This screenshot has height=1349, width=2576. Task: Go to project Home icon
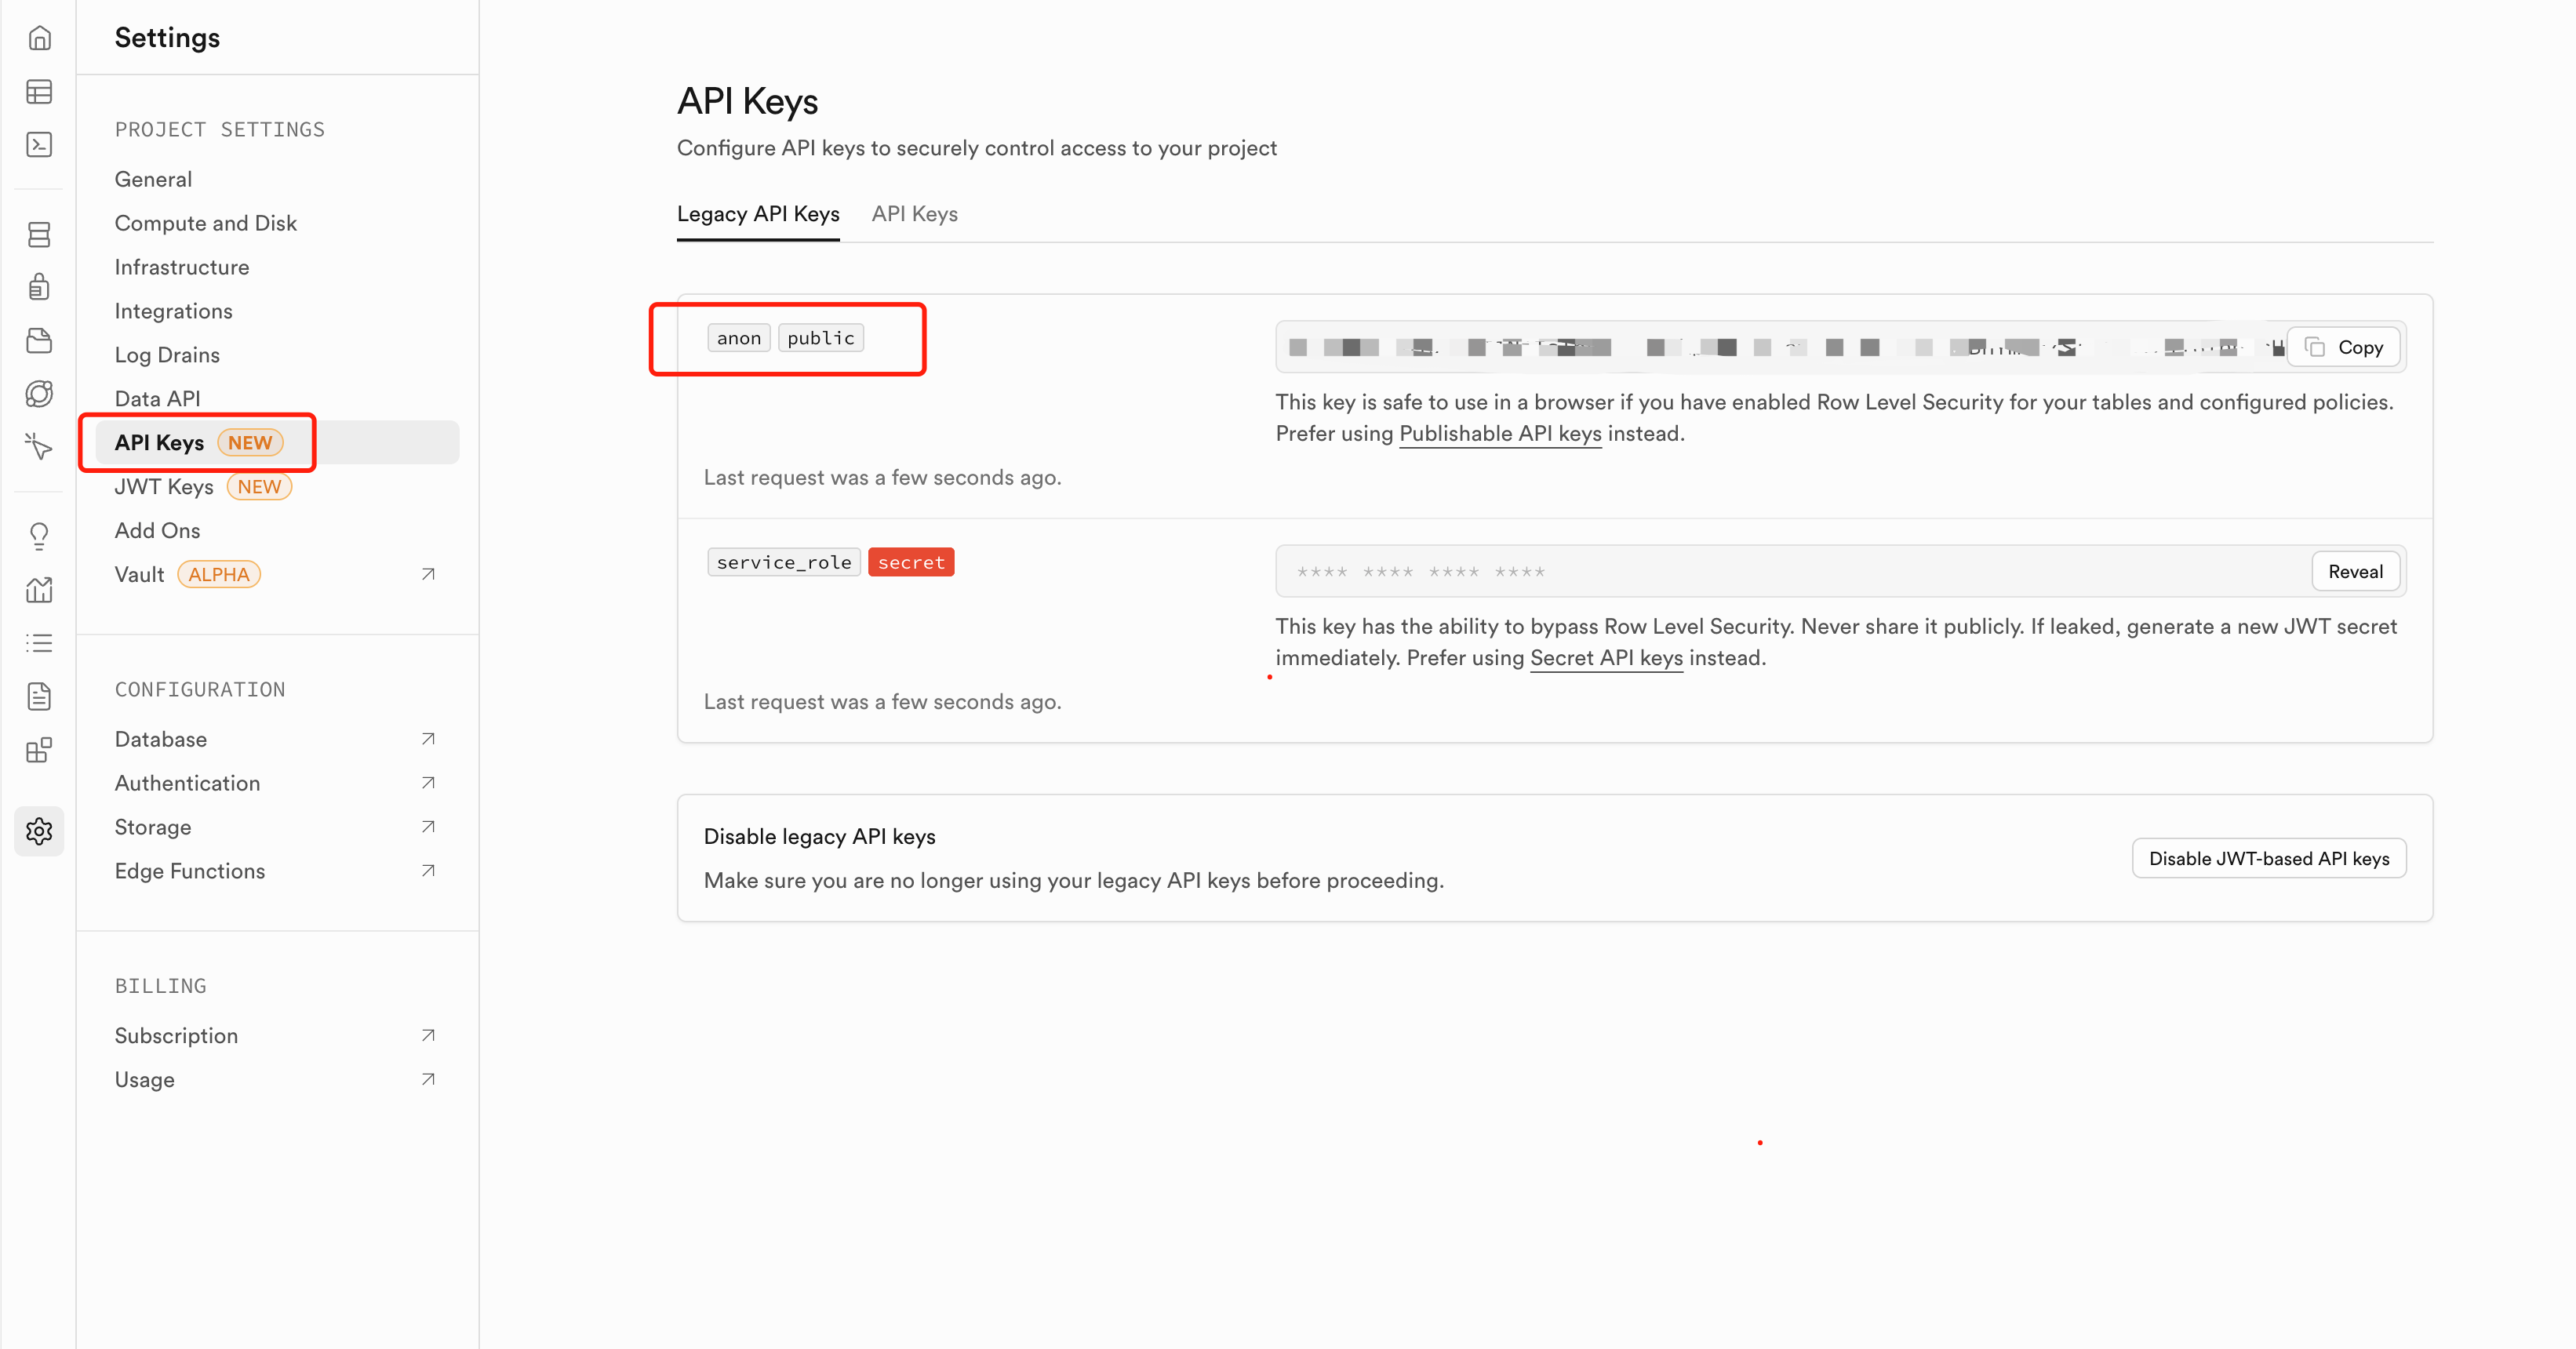39,38
